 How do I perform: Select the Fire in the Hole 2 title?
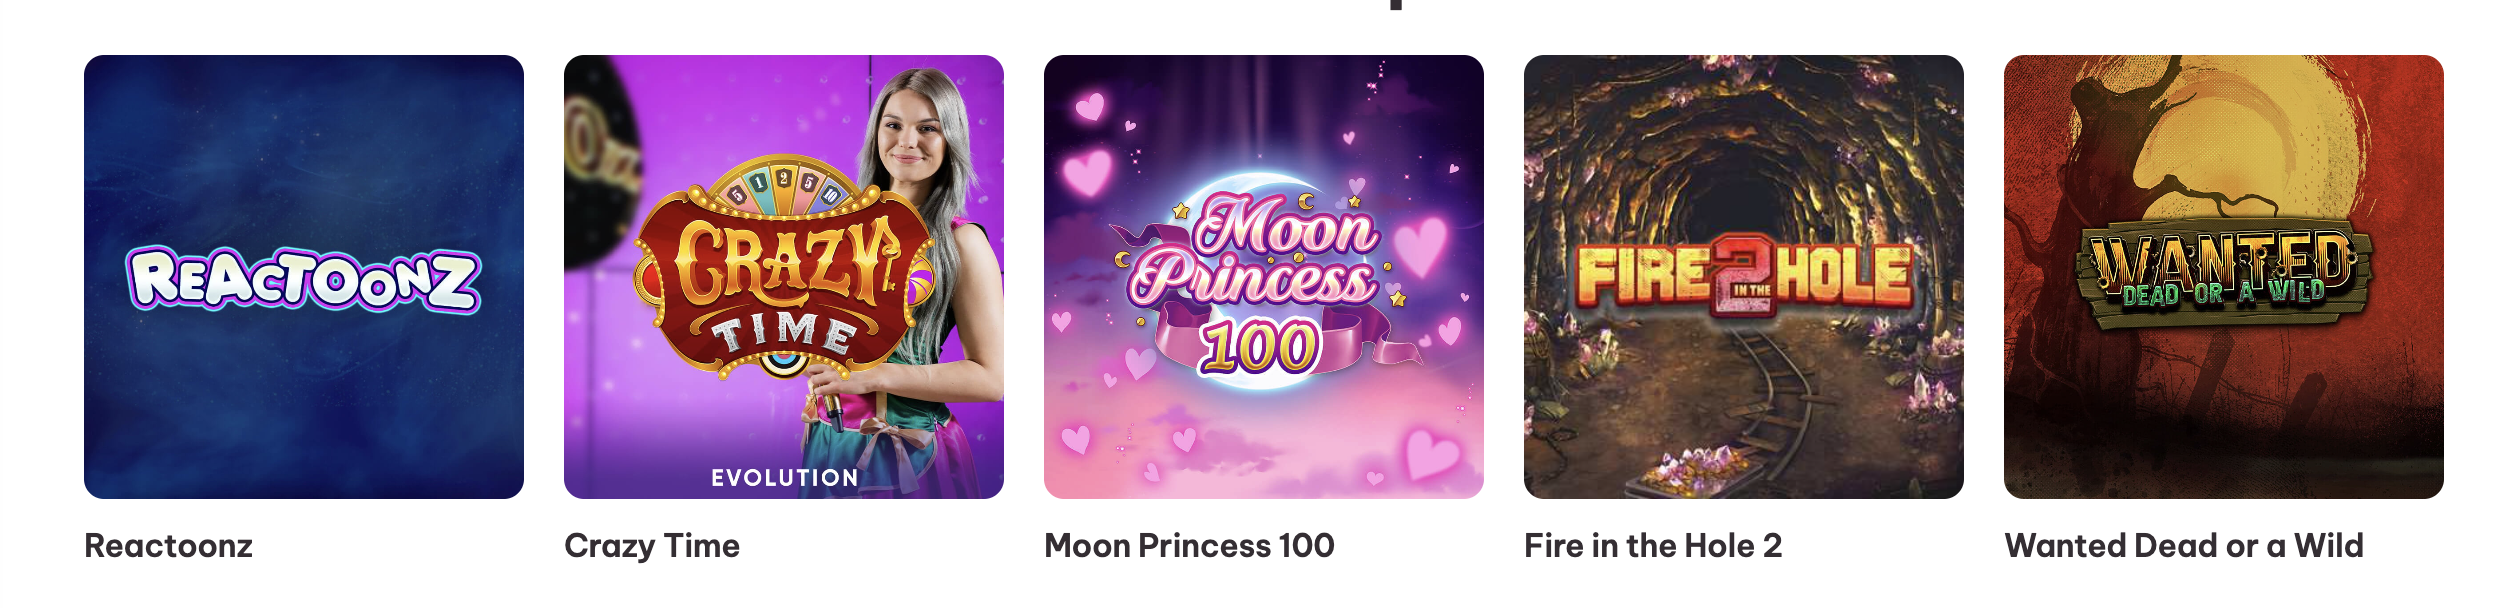click(1653, 546)
